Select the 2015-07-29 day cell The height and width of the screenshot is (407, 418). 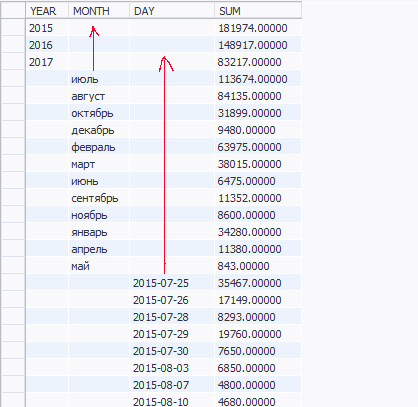point(172,334)
